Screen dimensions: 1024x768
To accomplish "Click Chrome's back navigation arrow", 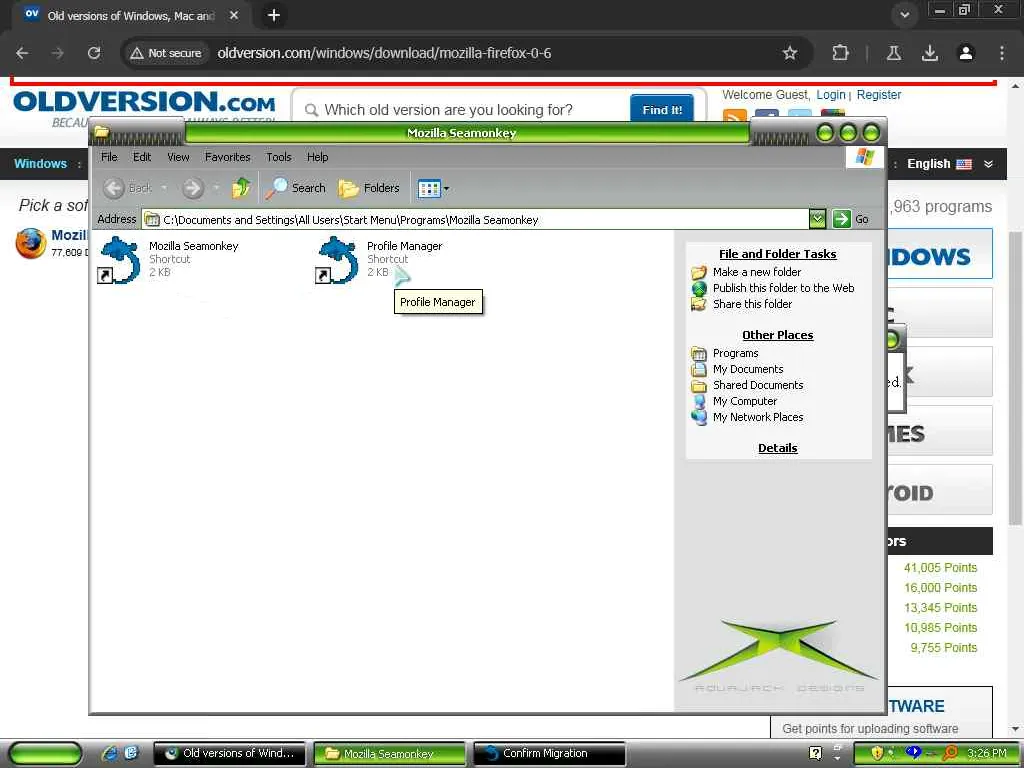I will [x=22, y=53].
